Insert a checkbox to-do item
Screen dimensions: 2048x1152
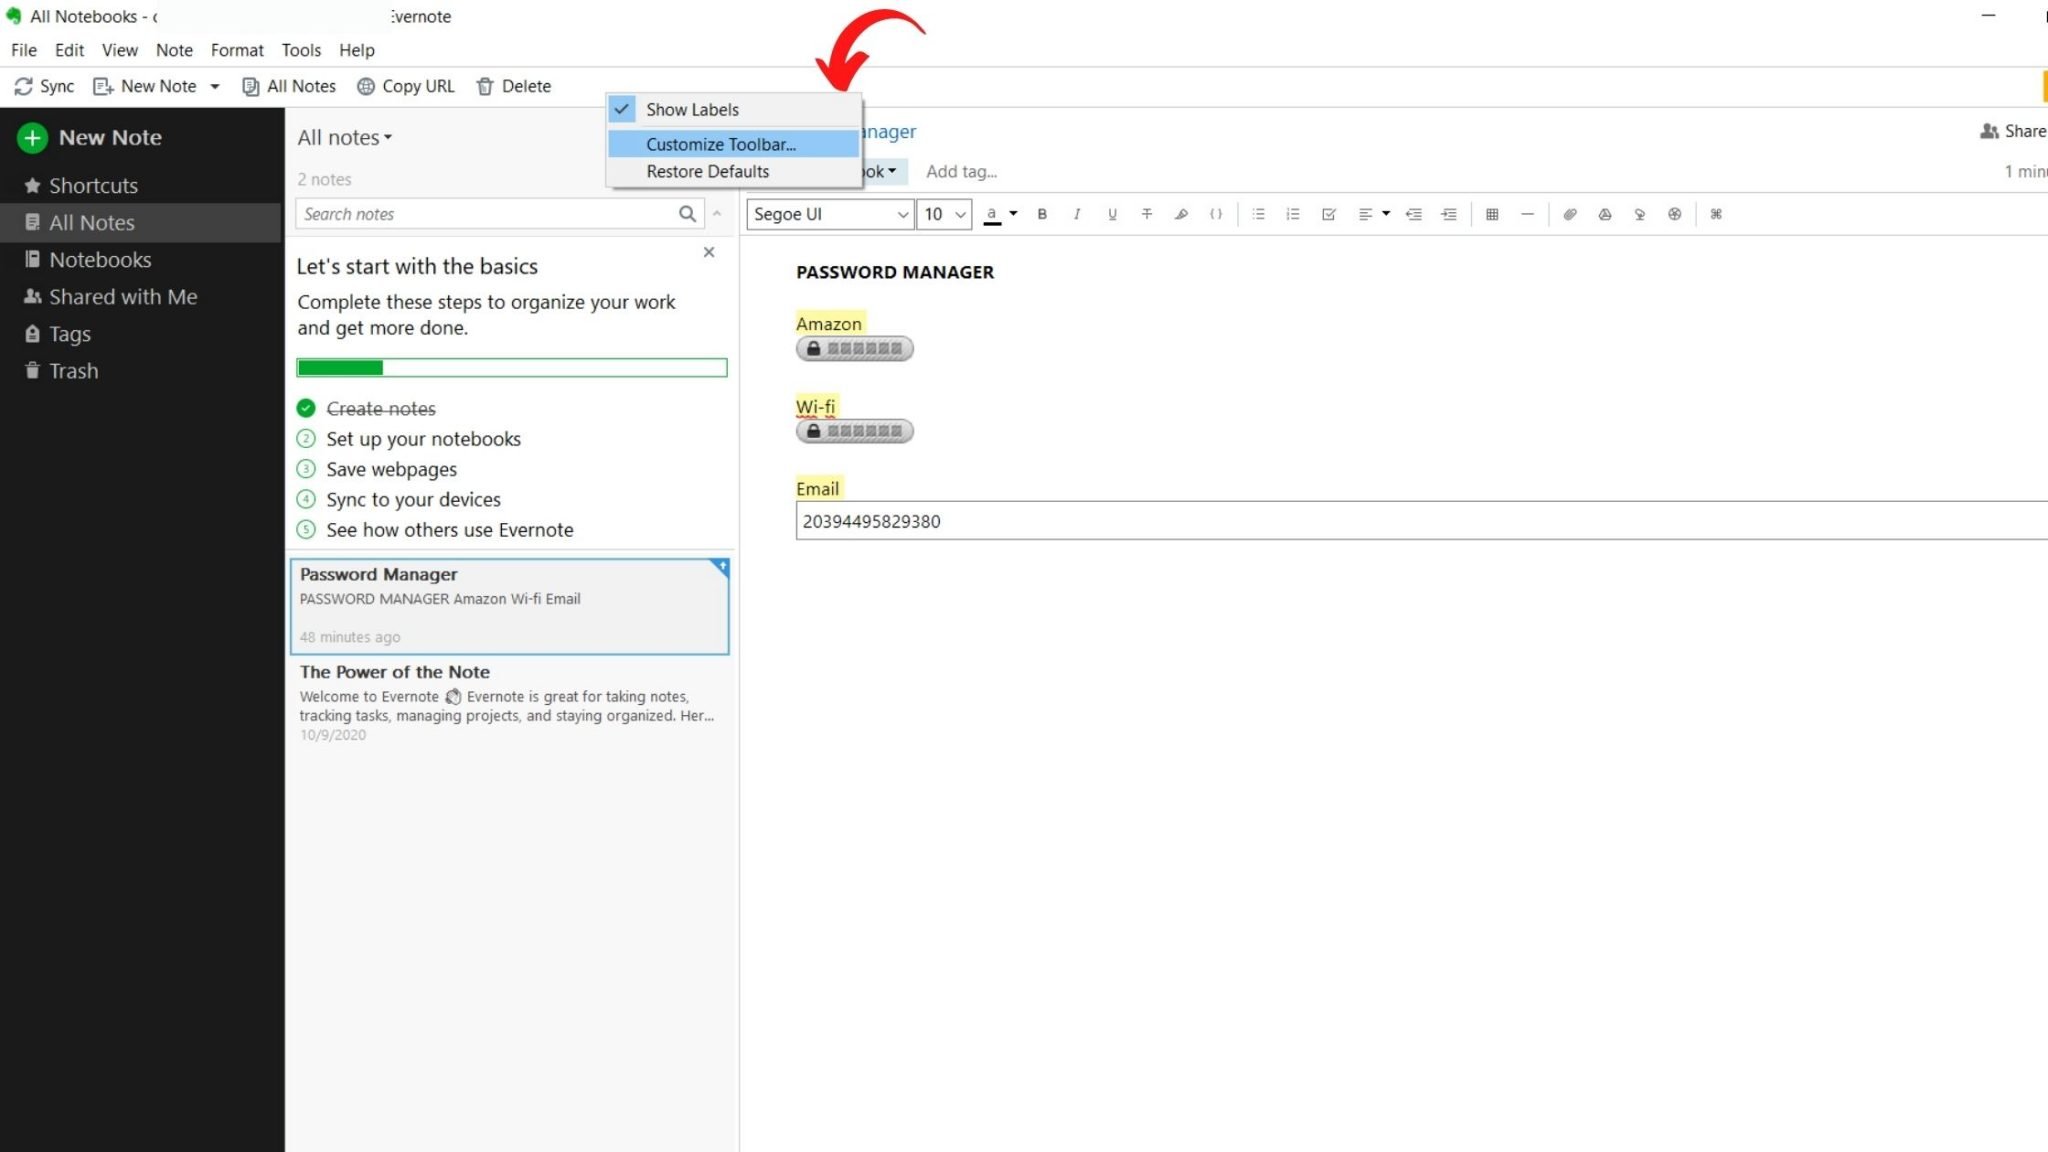(x=1329, y=214)
